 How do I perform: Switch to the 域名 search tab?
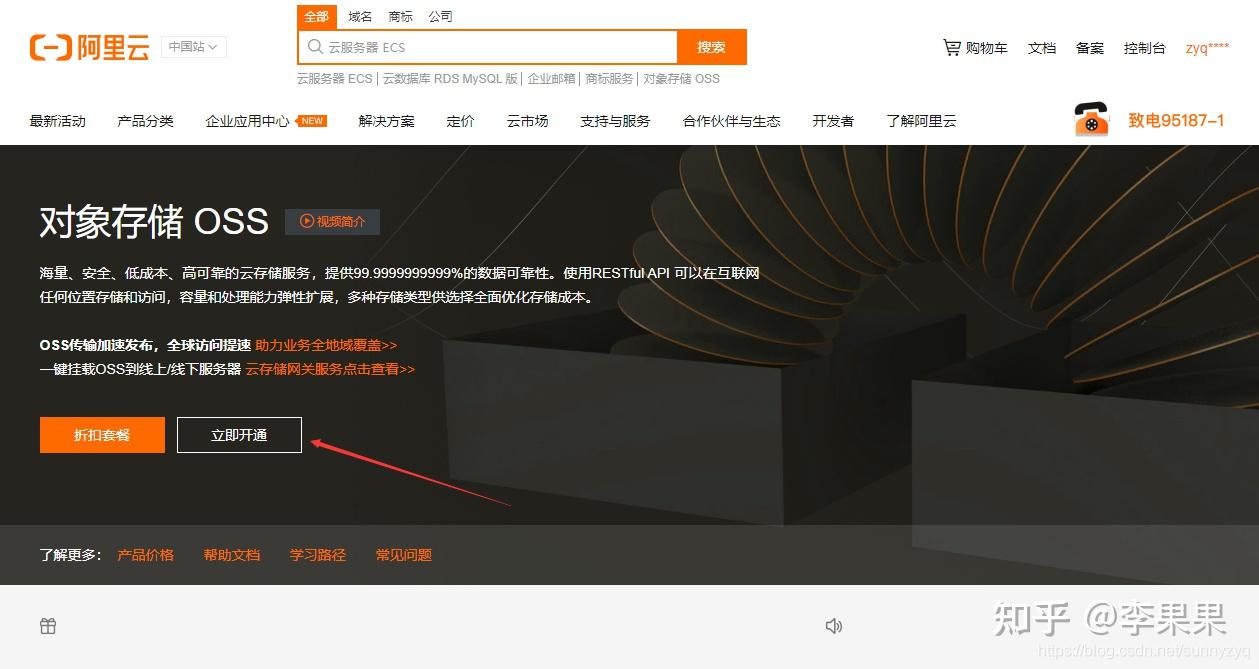360,16
